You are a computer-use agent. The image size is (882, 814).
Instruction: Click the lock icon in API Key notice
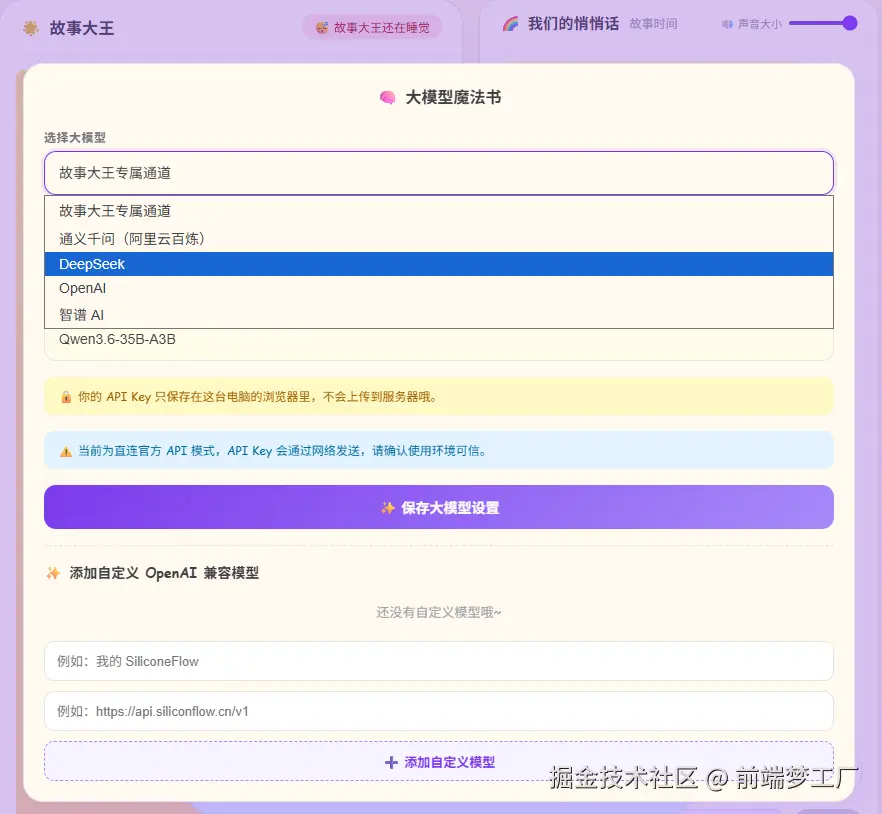click(x=66, y=397)
